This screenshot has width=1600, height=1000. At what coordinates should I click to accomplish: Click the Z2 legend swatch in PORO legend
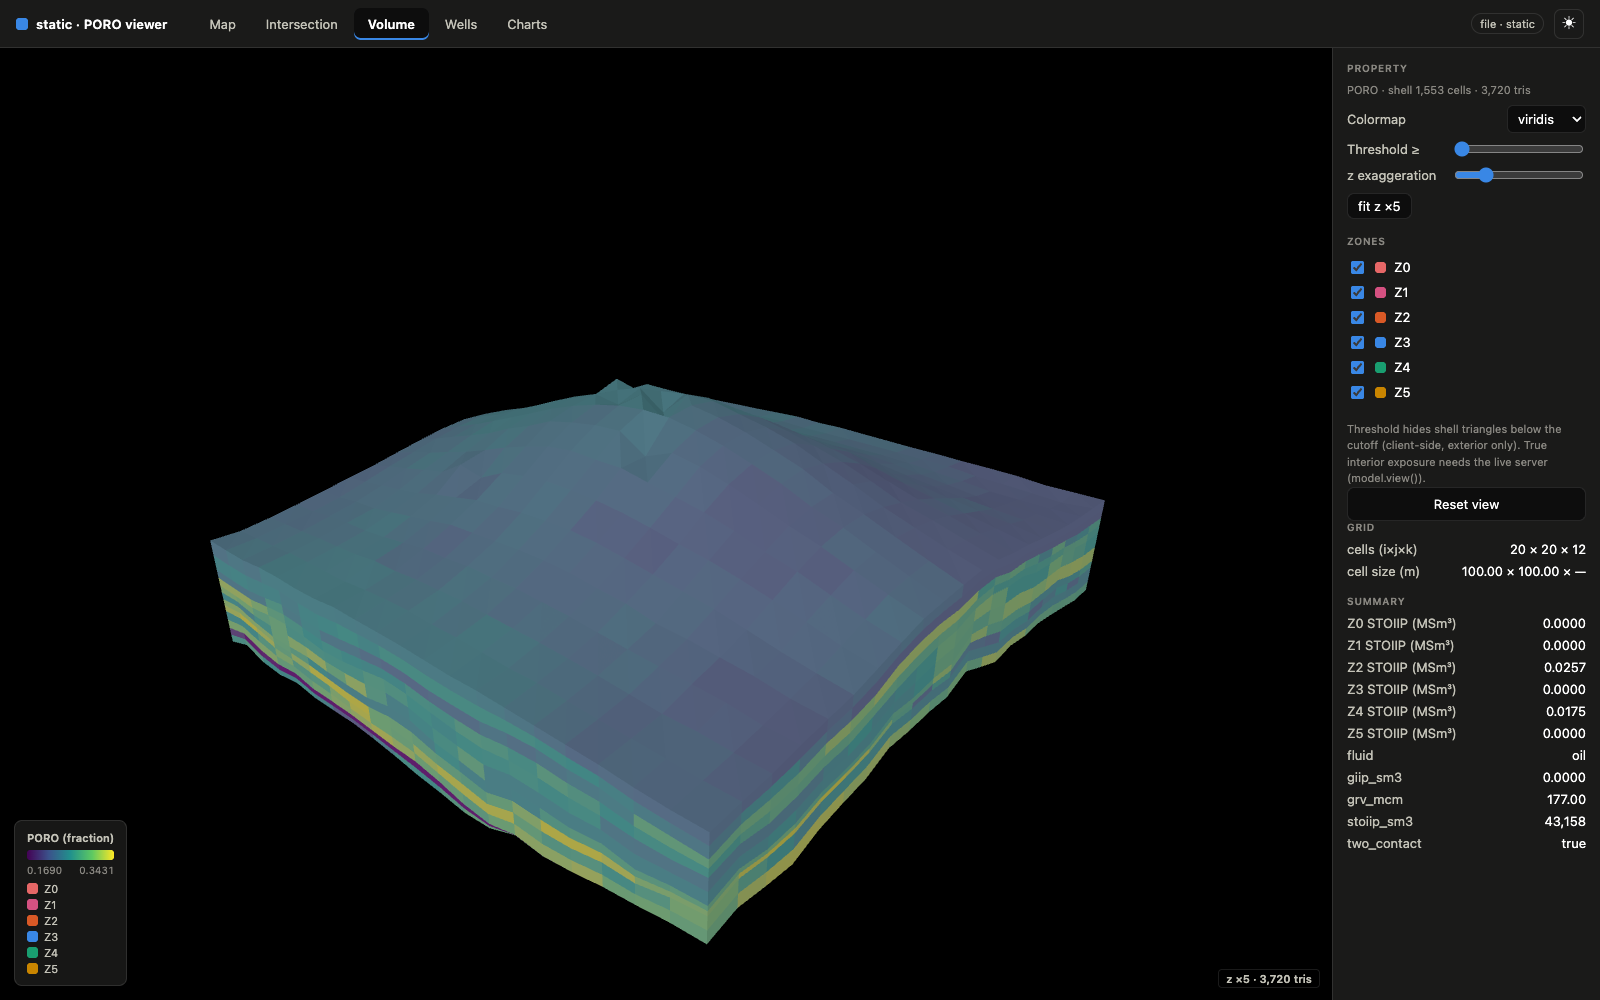click(x=32, y=921)
